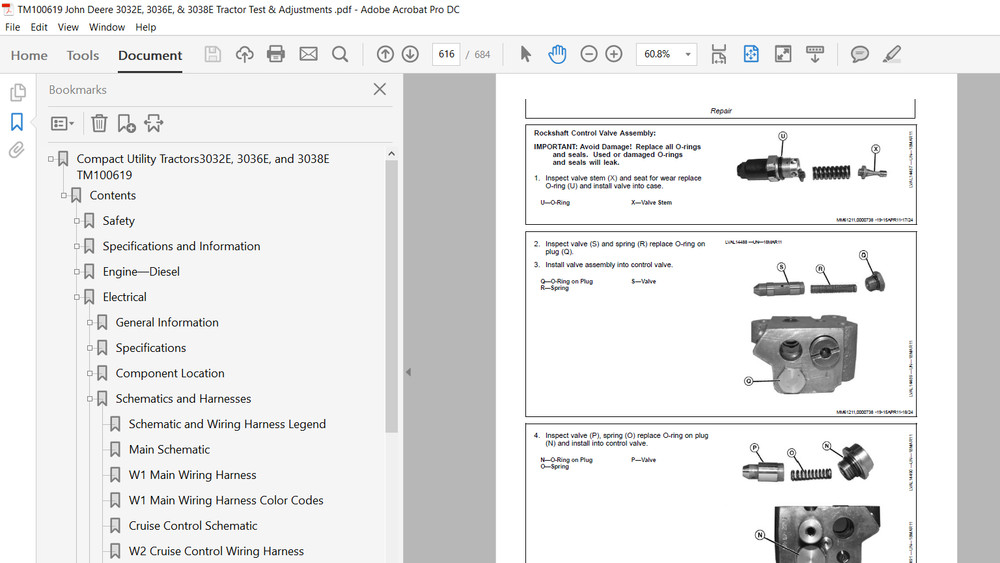The height and width of the screenshot is (563, 1000).
Task: Click the bookmarks panel vertical scrollbar
Action: 392,296
